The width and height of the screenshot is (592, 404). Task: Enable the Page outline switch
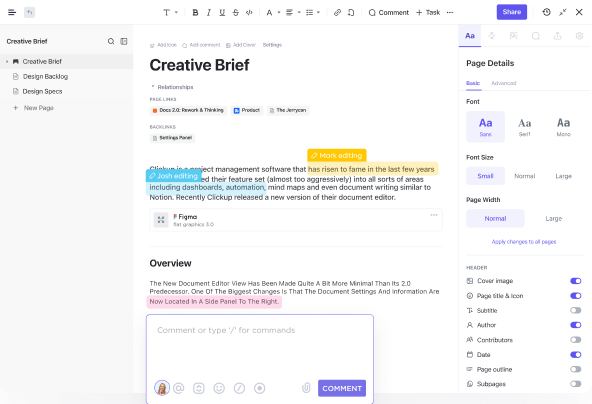tap(575, 369)
